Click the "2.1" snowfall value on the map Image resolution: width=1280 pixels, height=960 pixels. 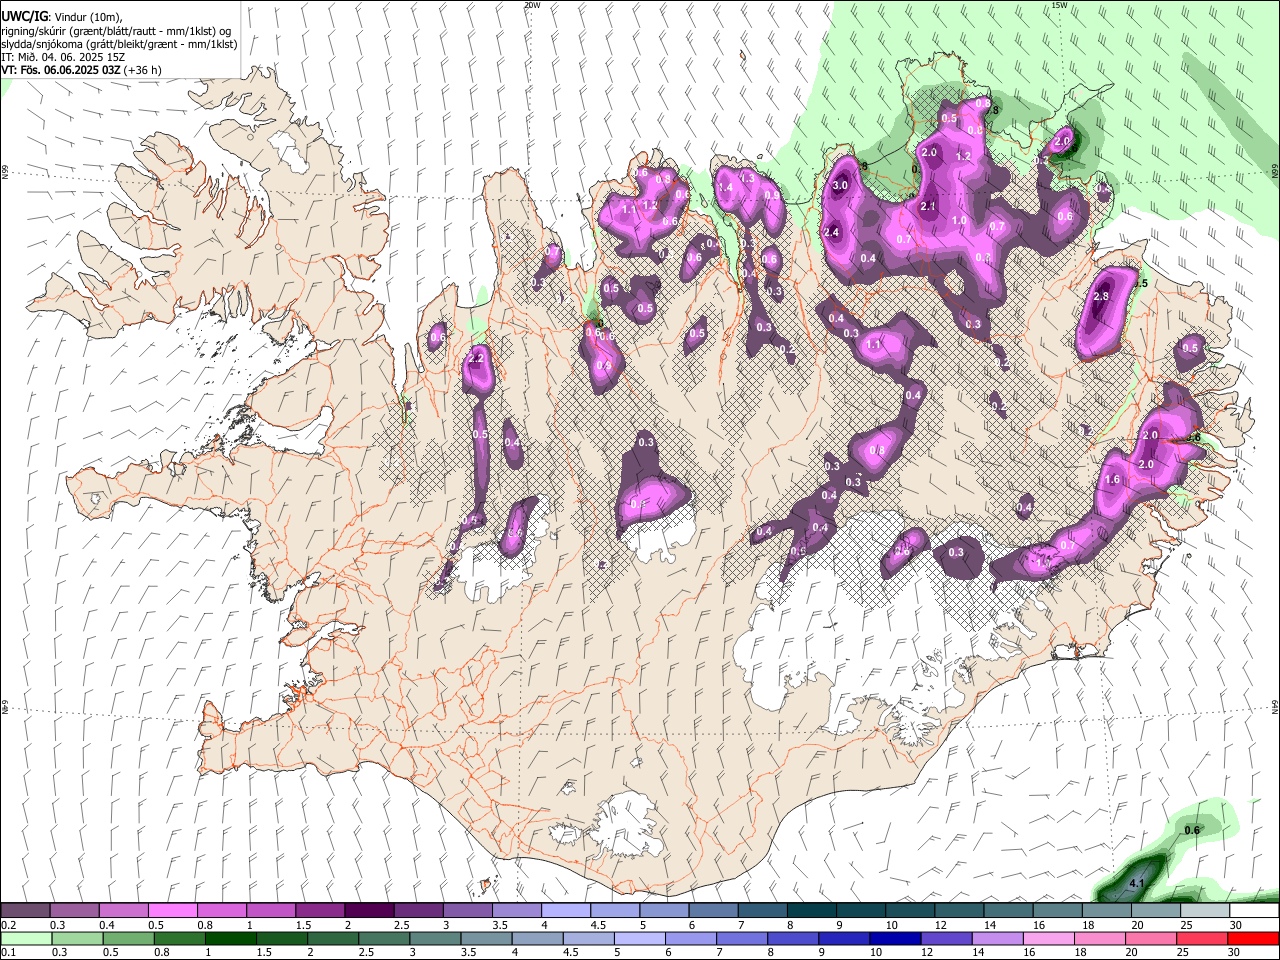click(x=927, y=206)
